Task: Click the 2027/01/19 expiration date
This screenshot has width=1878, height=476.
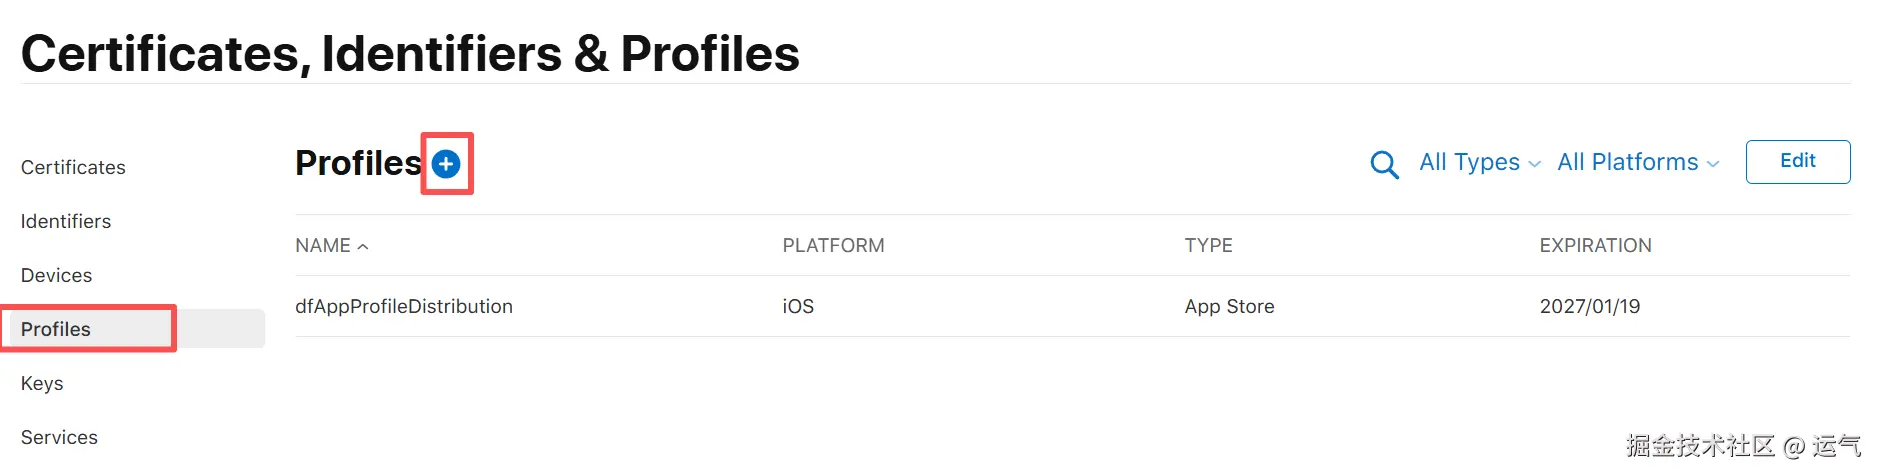Action: click(1590, 306)
